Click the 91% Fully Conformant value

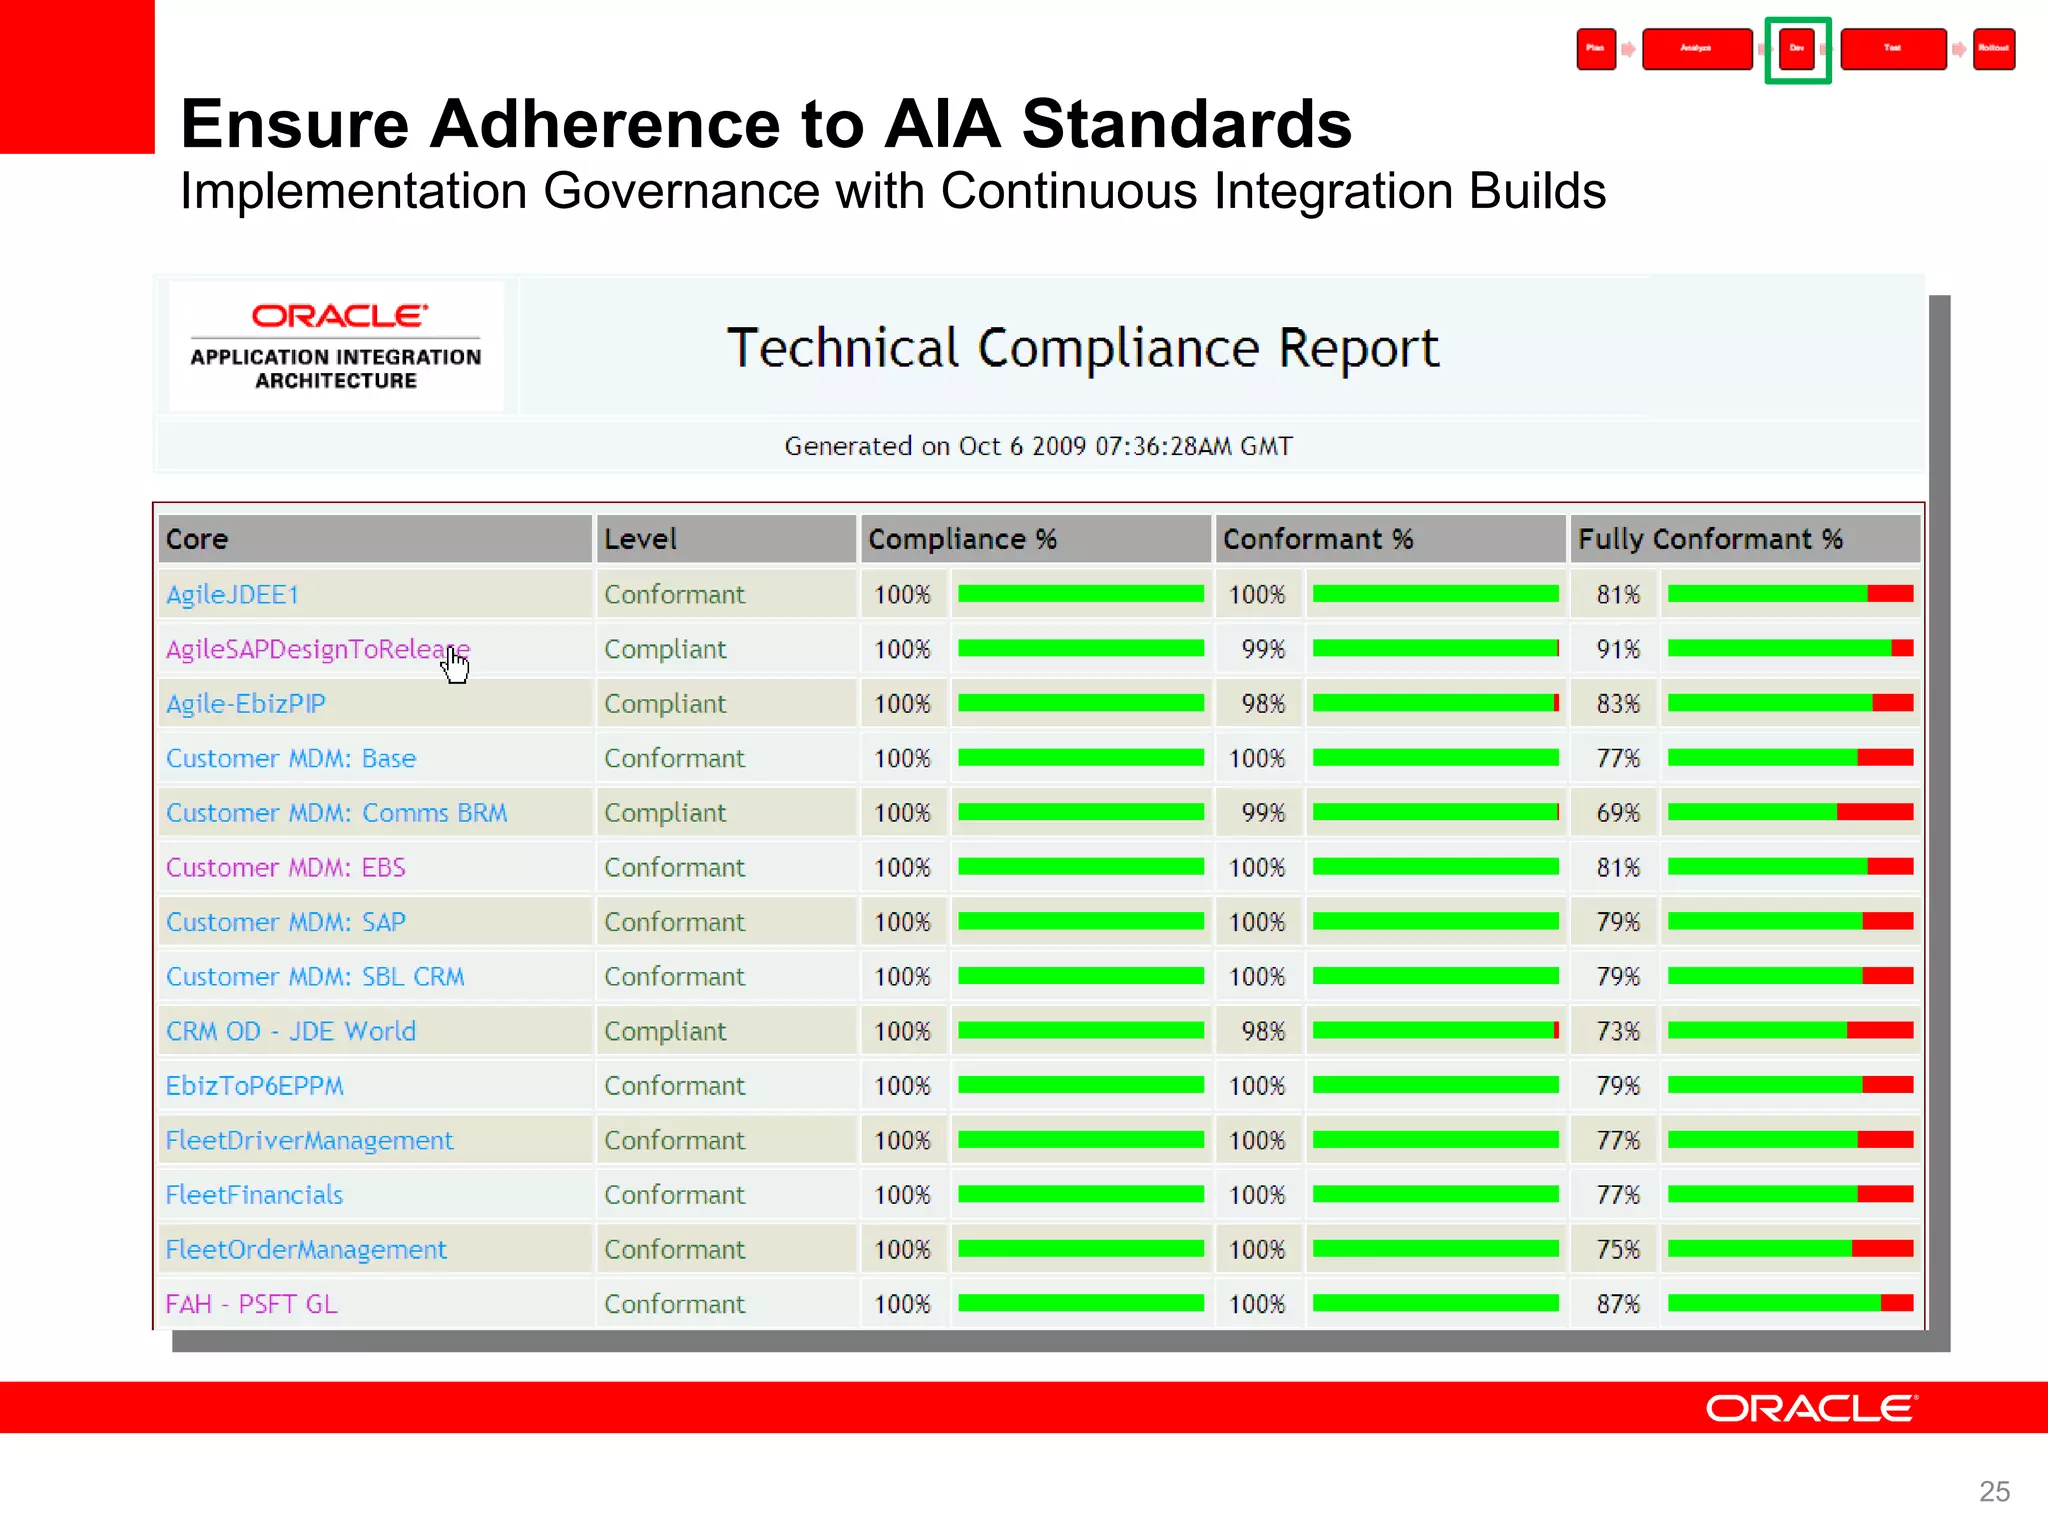pyautogui.click(x=1618, y=649)
